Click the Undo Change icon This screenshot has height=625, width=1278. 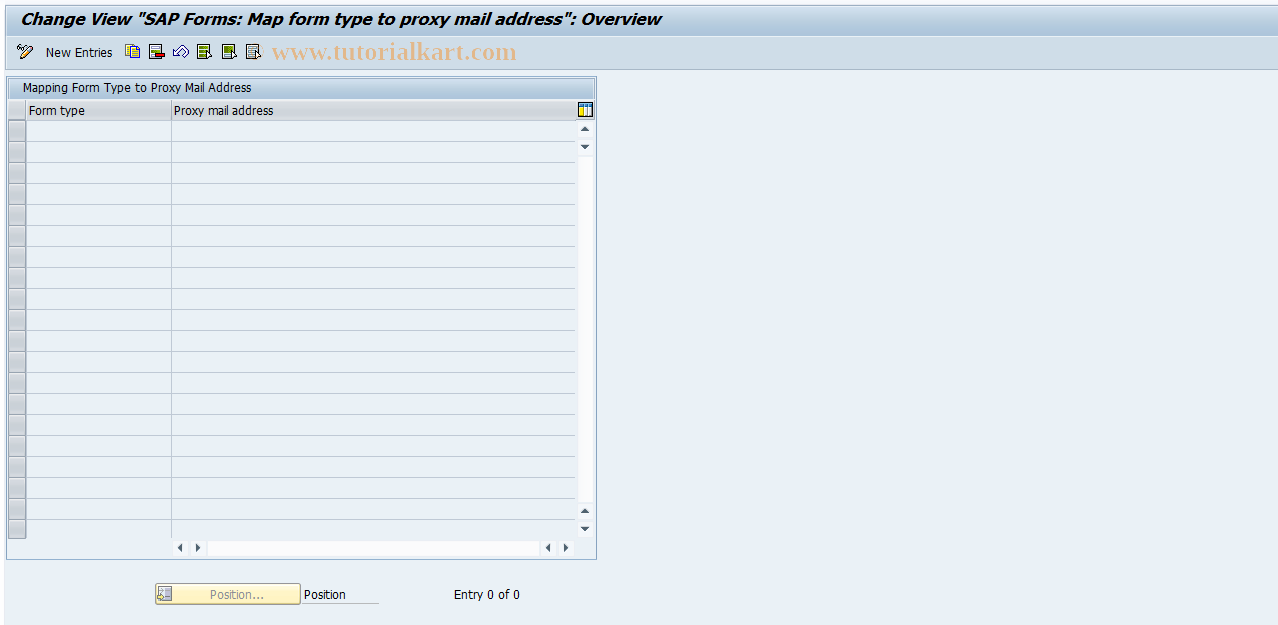[x=181, y=52]
